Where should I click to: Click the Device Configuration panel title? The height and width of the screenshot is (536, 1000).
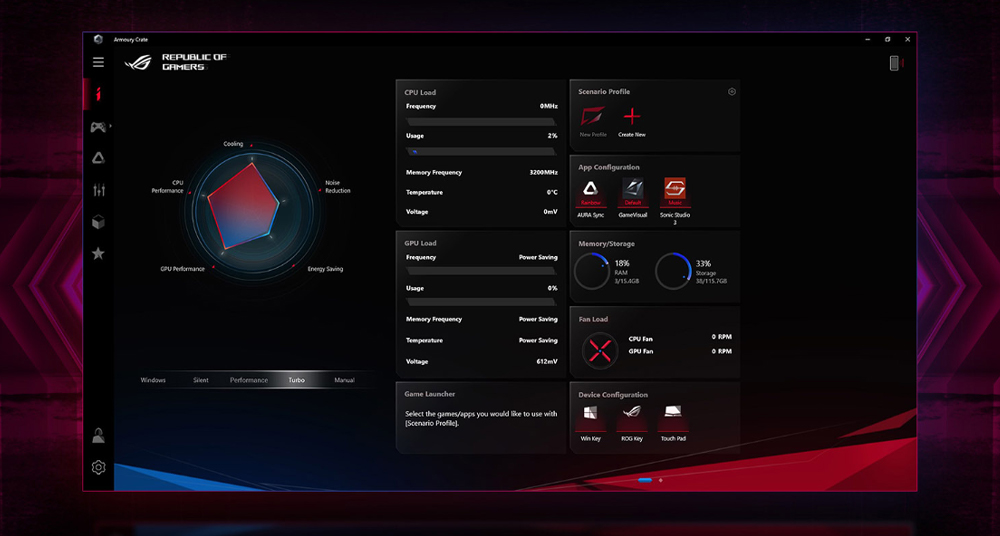(x=613, y=395)
